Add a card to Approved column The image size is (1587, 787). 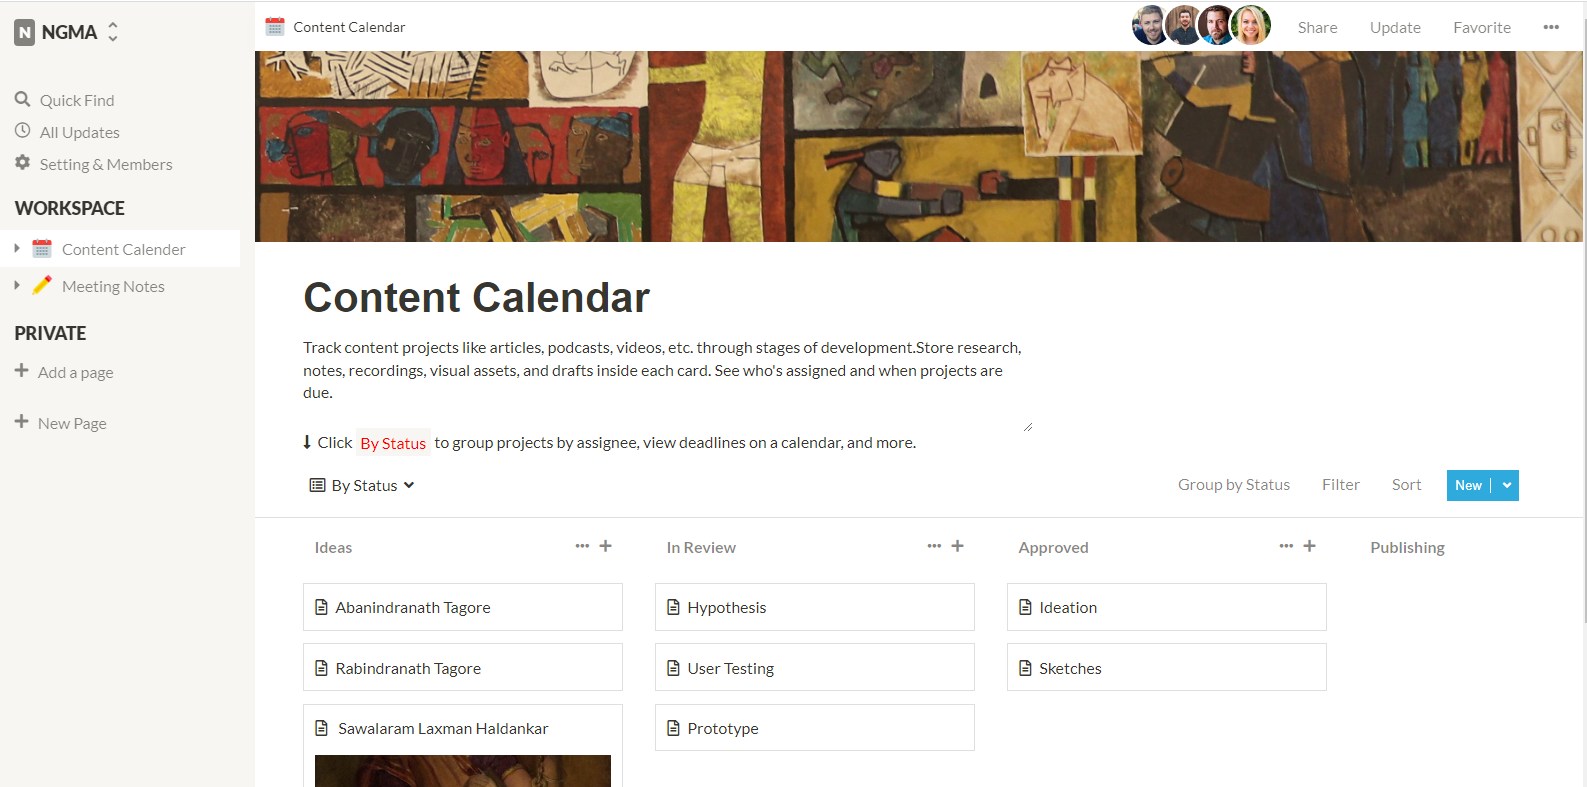[x=1309, y=546]
